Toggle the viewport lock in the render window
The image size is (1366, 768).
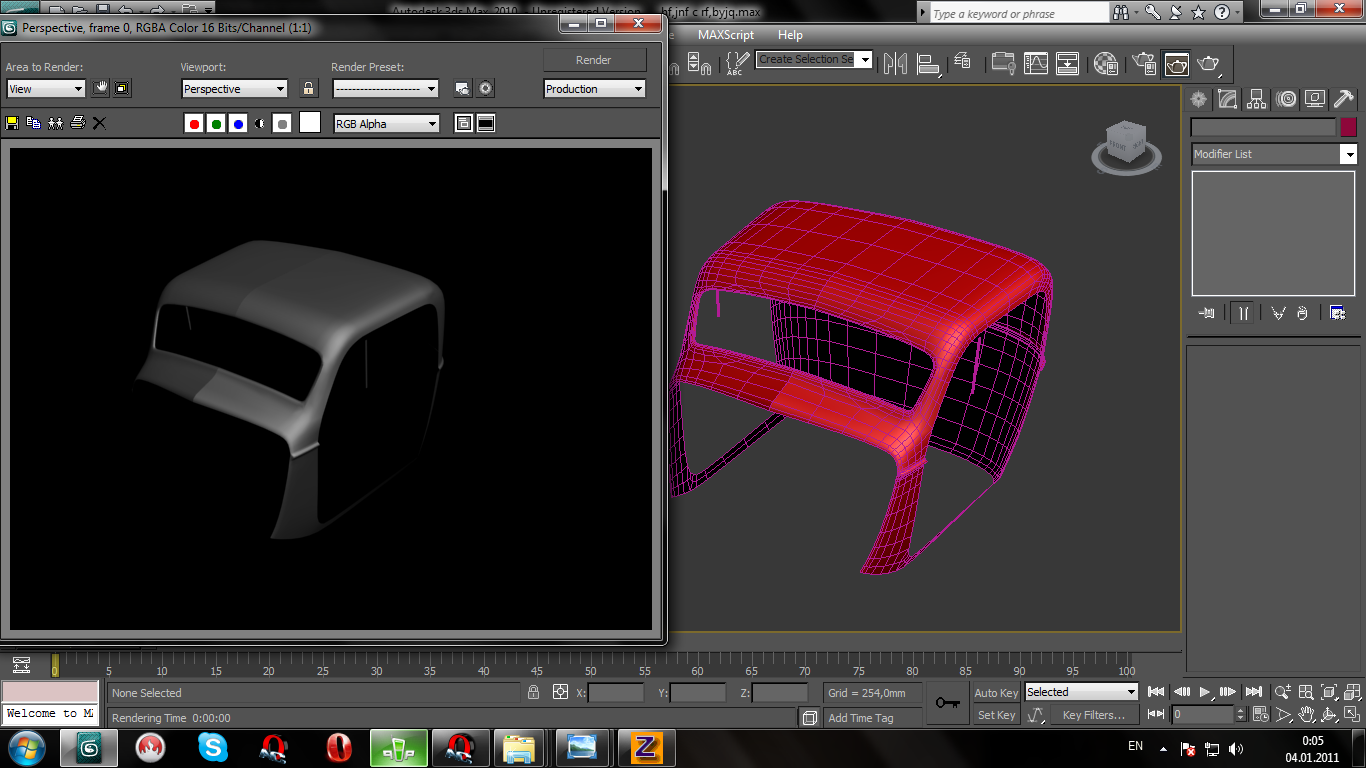click(x=308, y=89)
